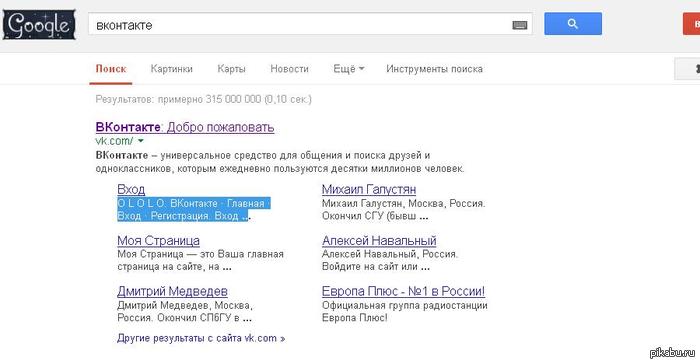Open the Европа Плюс - №1 в России! link
This screenshot has width=700, height=364.
403,291
